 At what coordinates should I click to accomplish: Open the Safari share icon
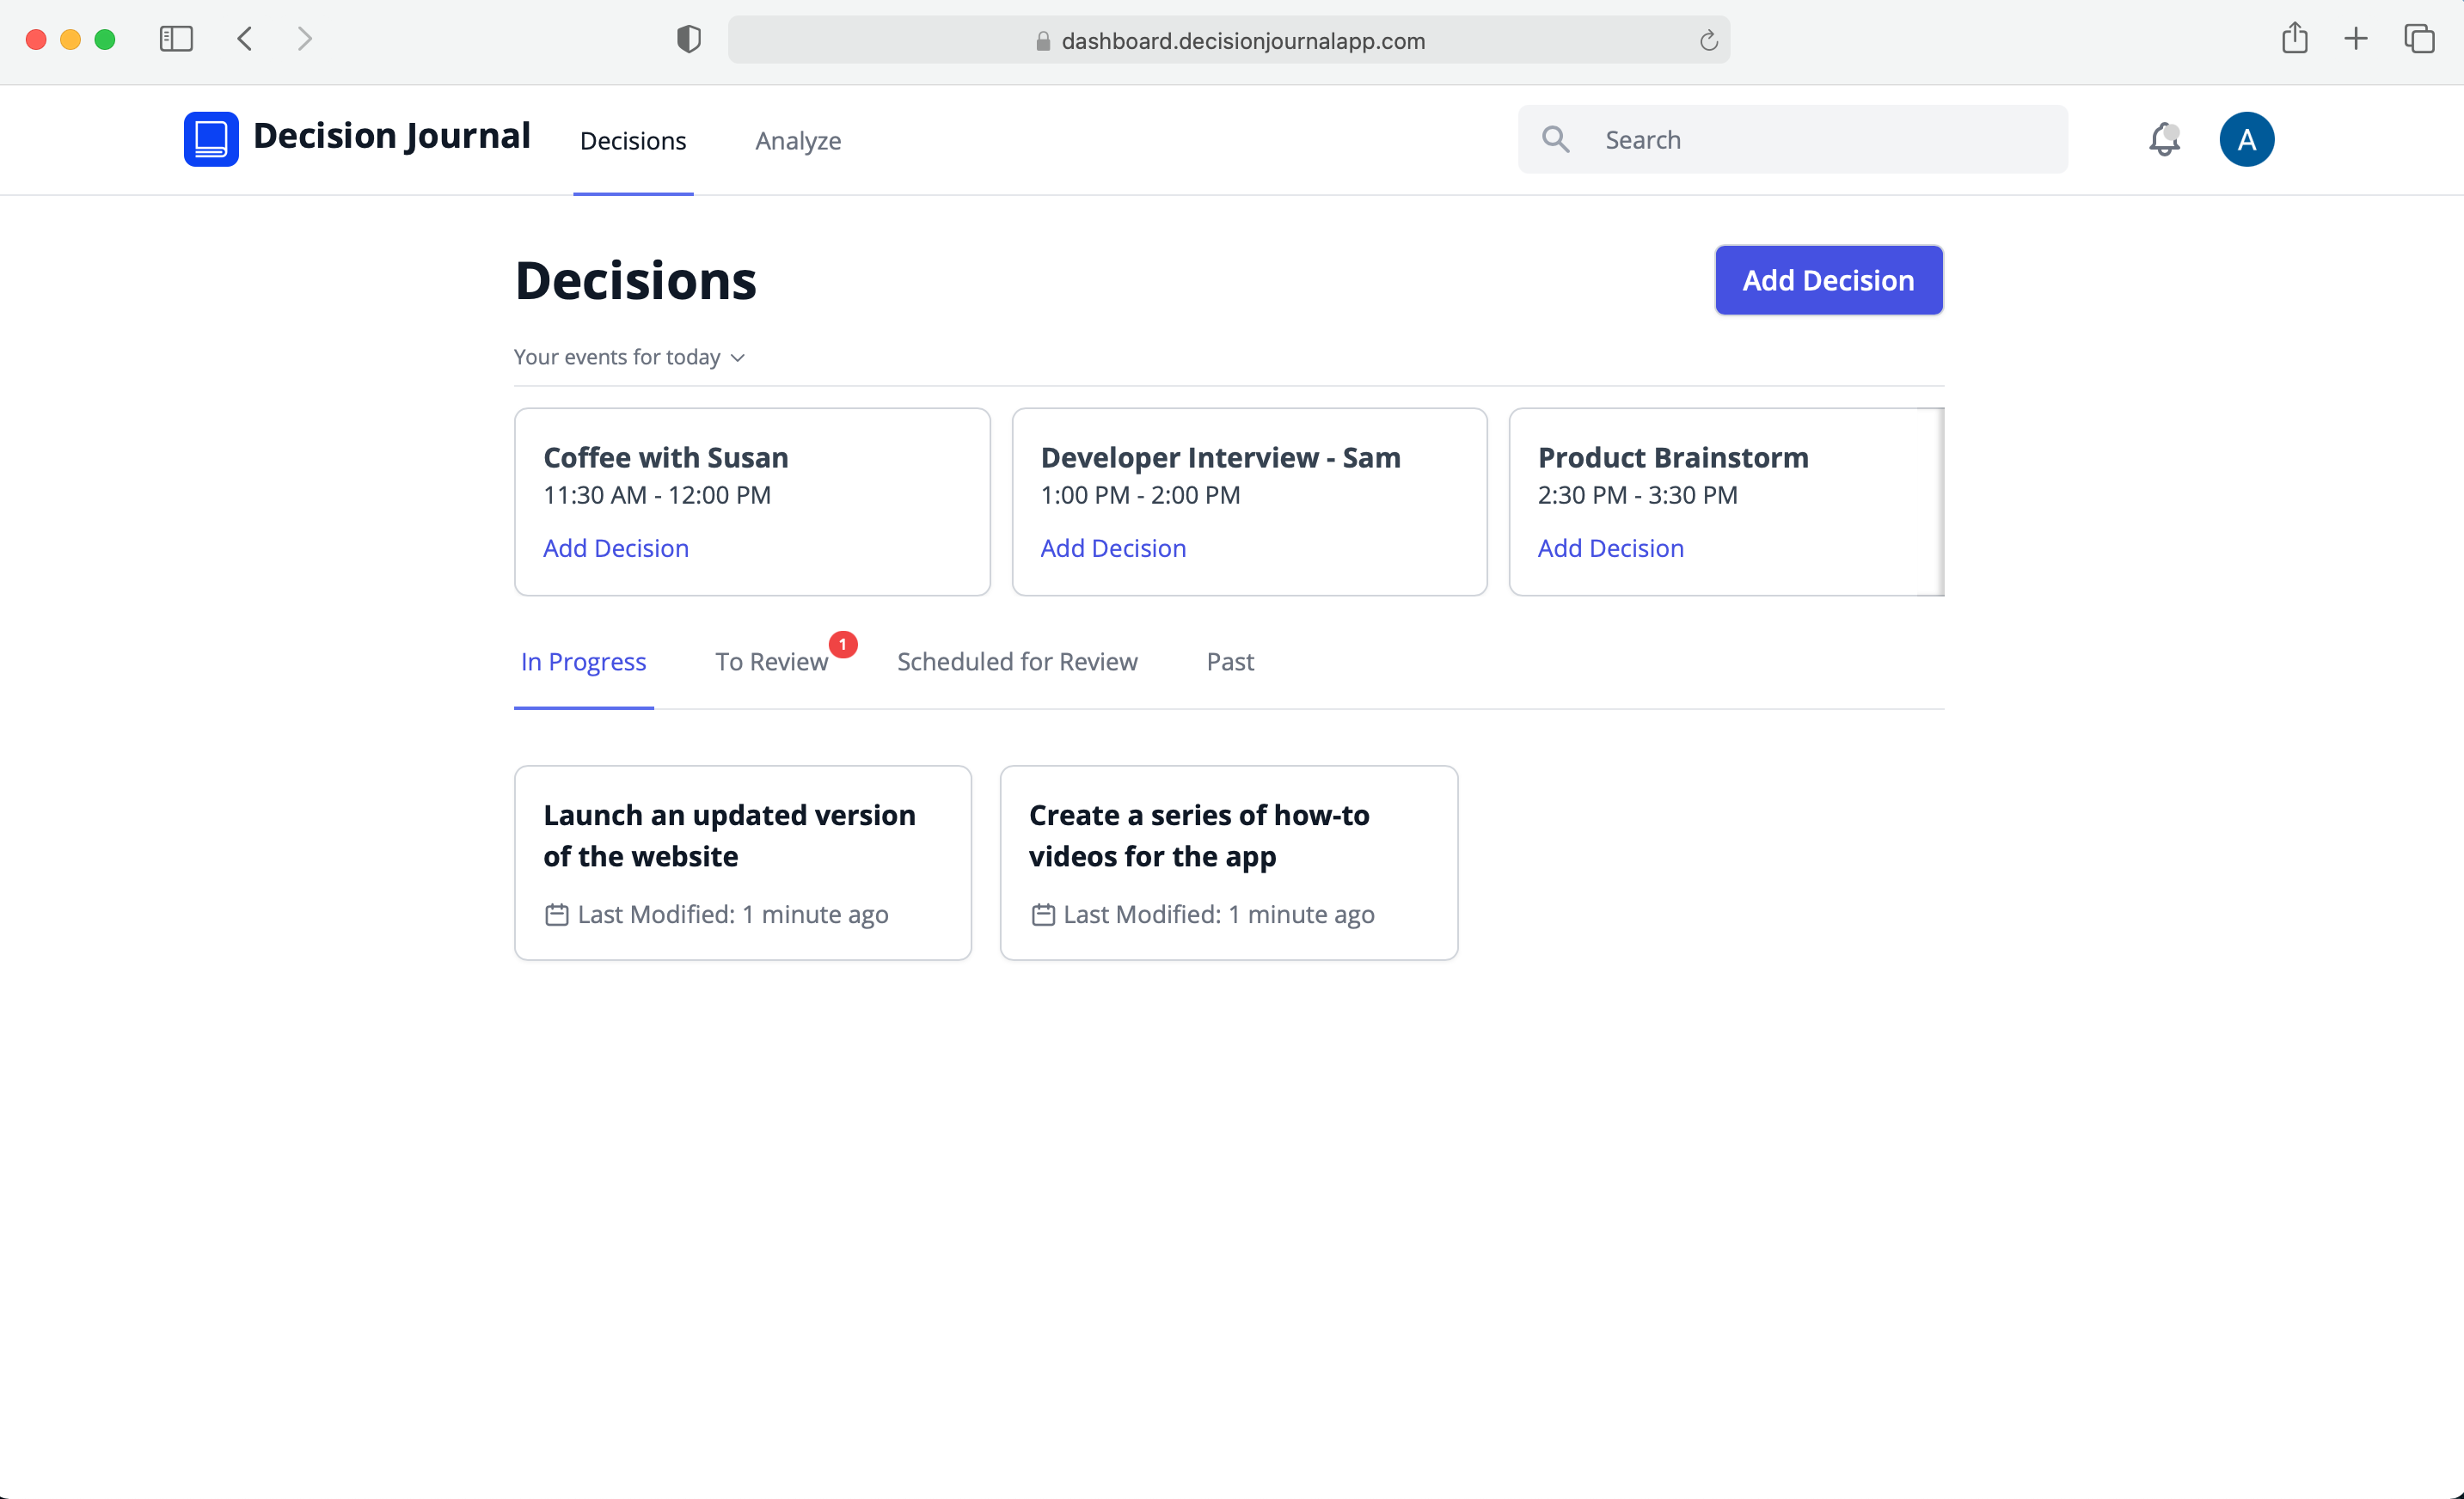2295,39
